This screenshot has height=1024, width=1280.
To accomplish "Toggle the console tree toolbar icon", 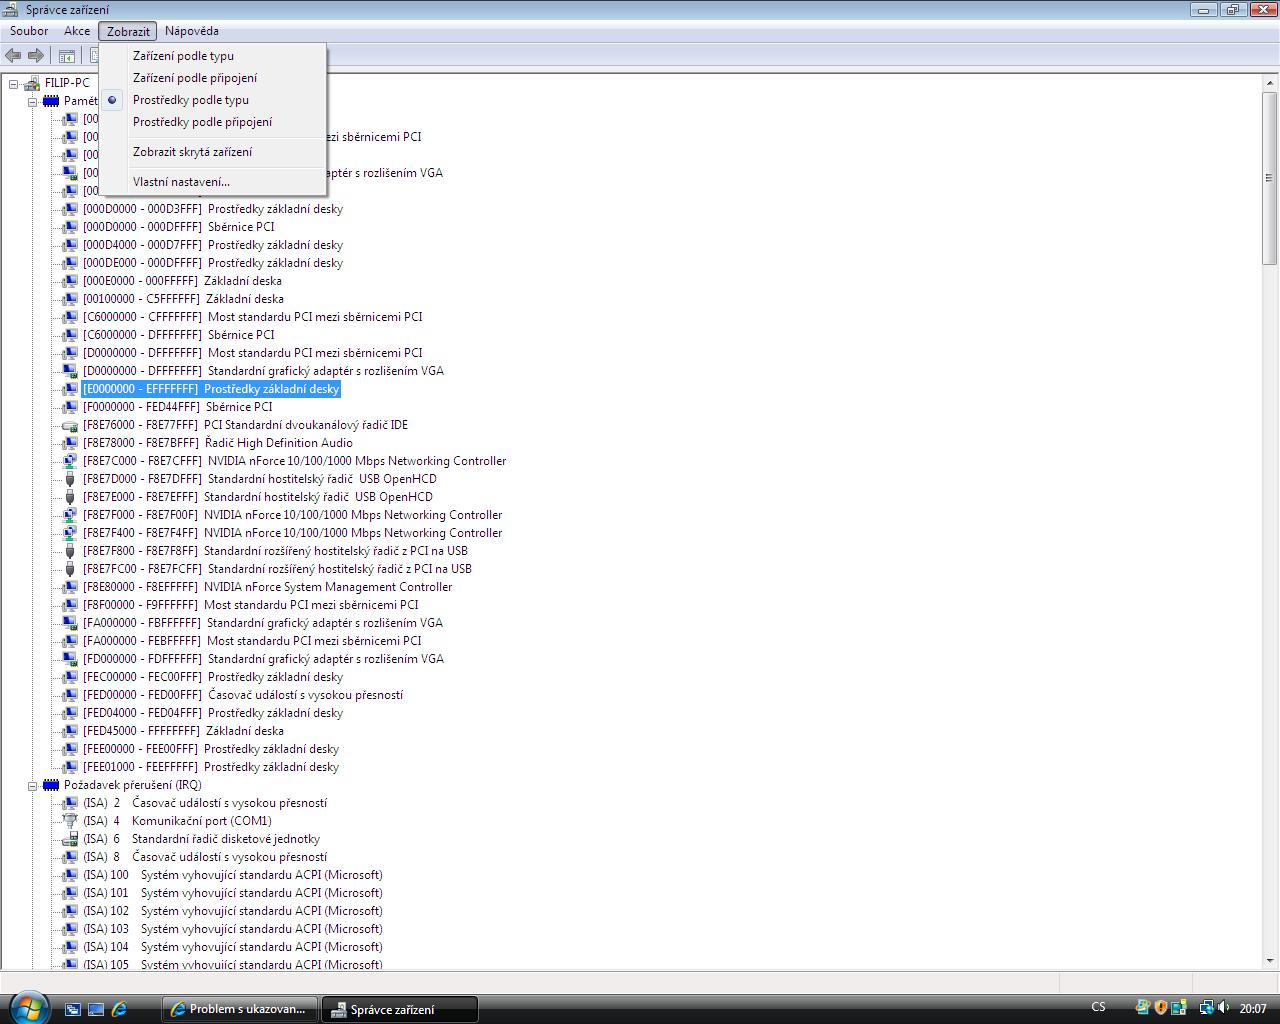I will pos(67,56).
